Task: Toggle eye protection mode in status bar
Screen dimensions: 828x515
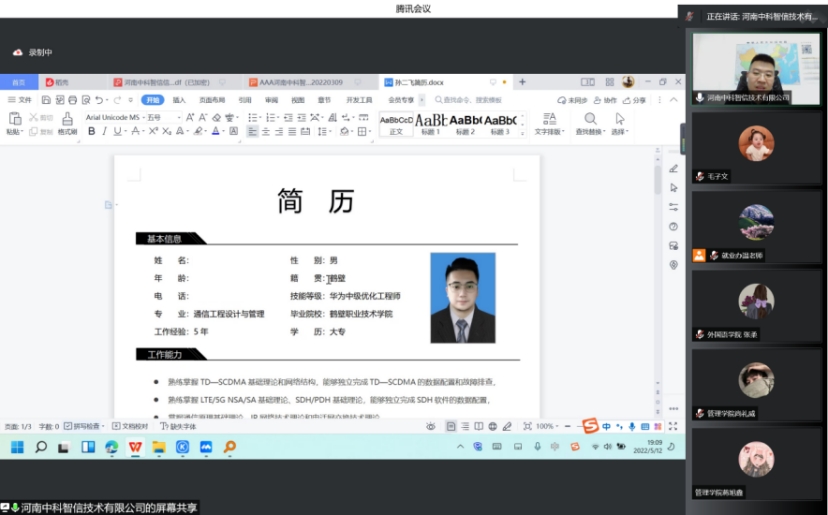Action: [430, 426]
